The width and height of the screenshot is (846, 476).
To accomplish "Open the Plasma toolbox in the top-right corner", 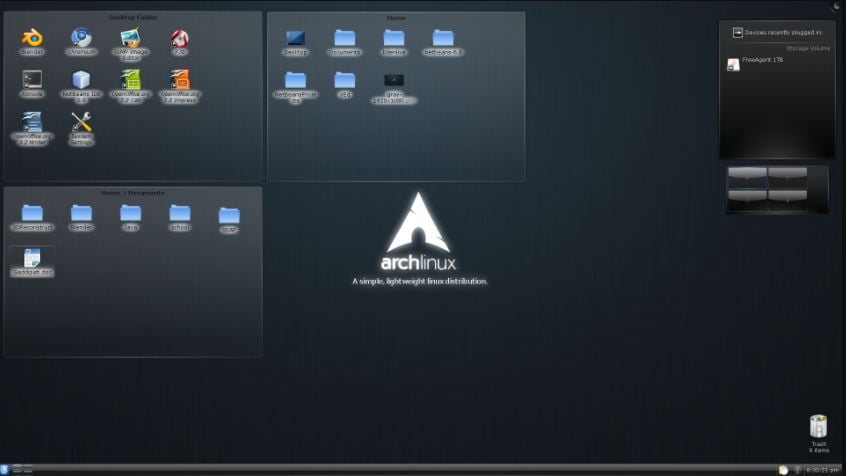I will coord(837,5).
